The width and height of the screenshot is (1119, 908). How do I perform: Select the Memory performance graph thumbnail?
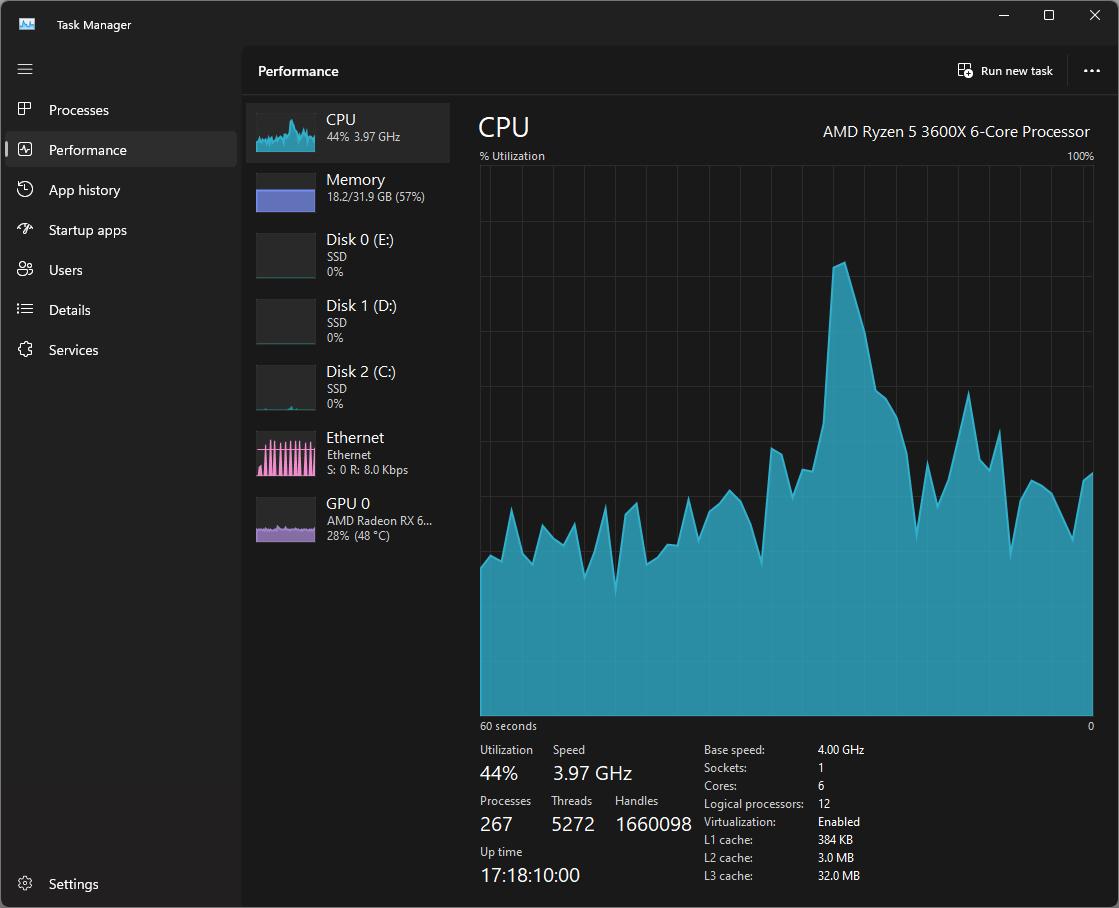tap(285, 192)
